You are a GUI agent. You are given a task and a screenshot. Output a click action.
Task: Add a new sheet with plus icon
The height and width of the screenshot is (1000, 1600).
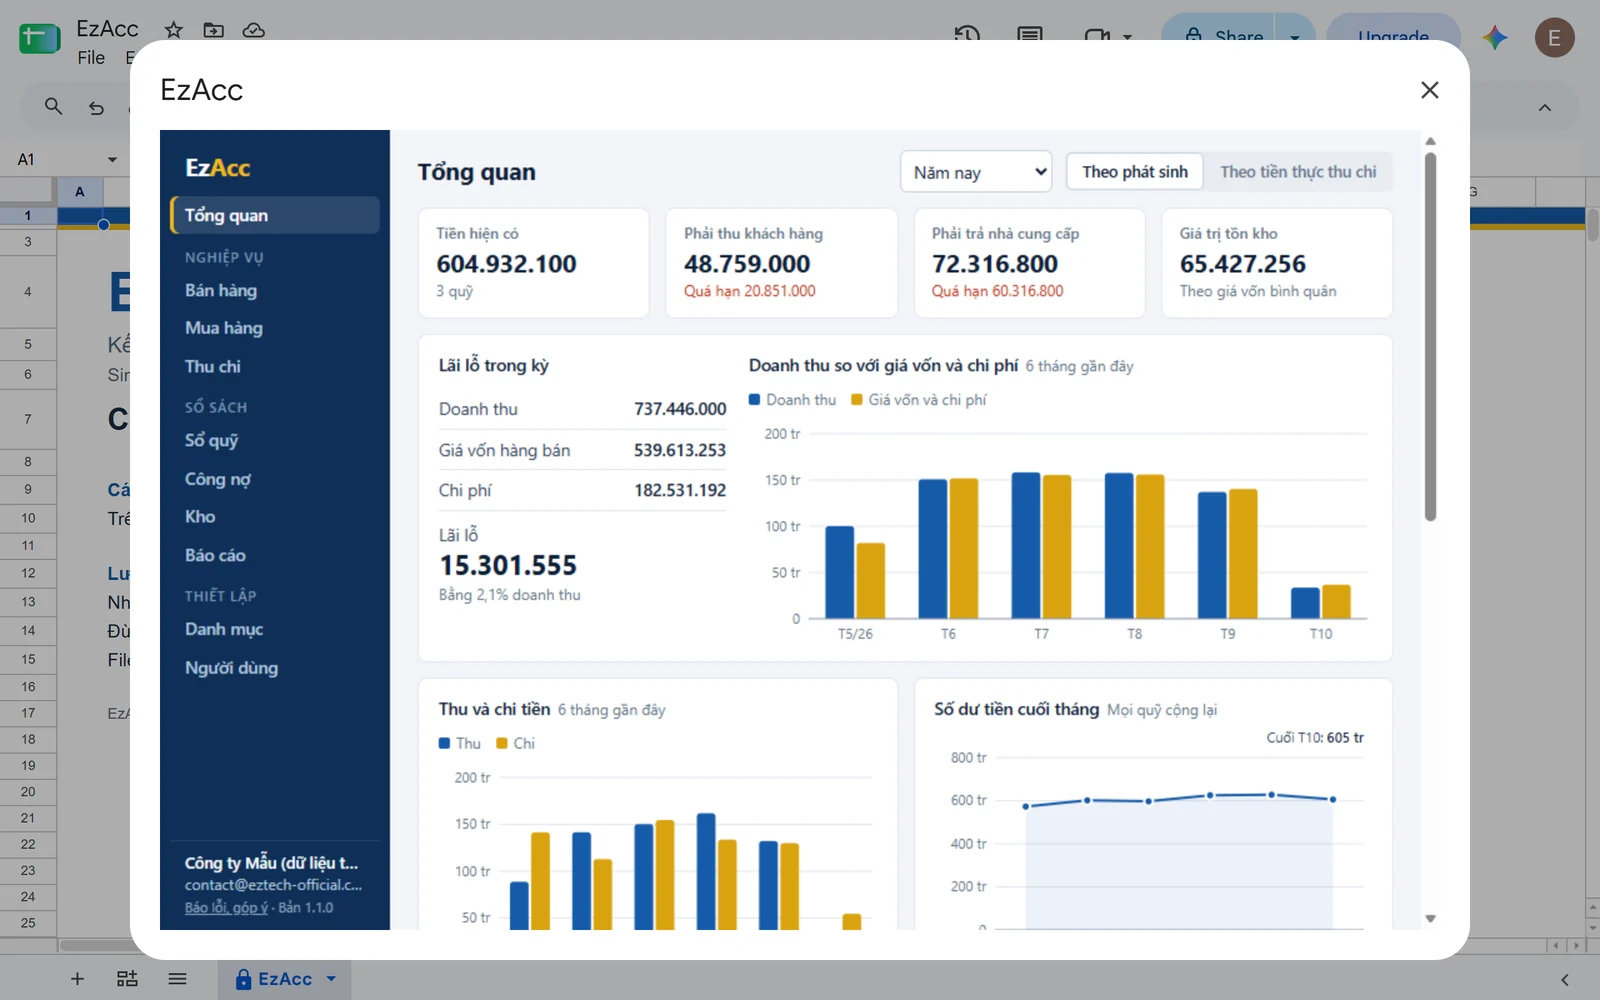pos(77,979)
